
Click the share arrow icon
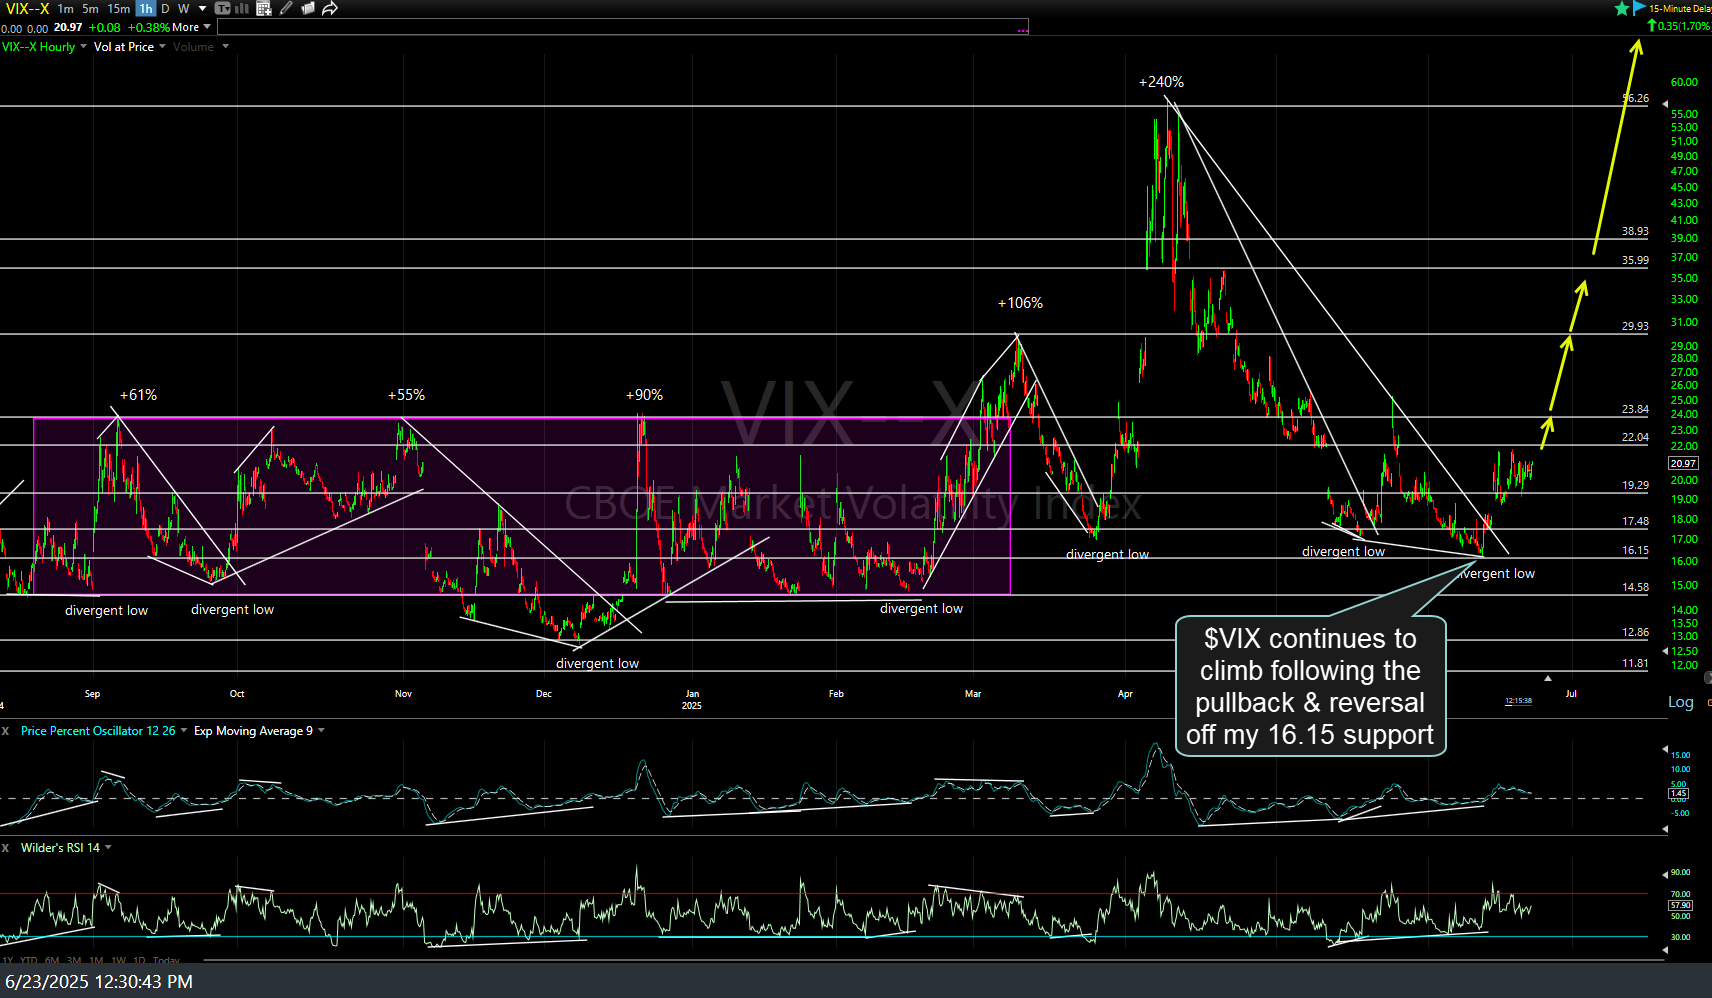pyautogui.click(x=329, y=9)
